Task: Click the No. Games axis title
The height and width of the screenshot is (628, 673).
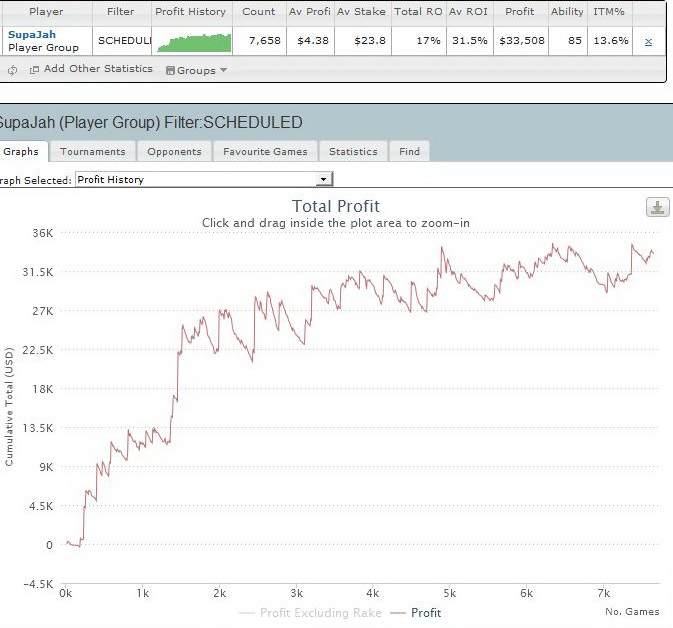Action: 632,612
